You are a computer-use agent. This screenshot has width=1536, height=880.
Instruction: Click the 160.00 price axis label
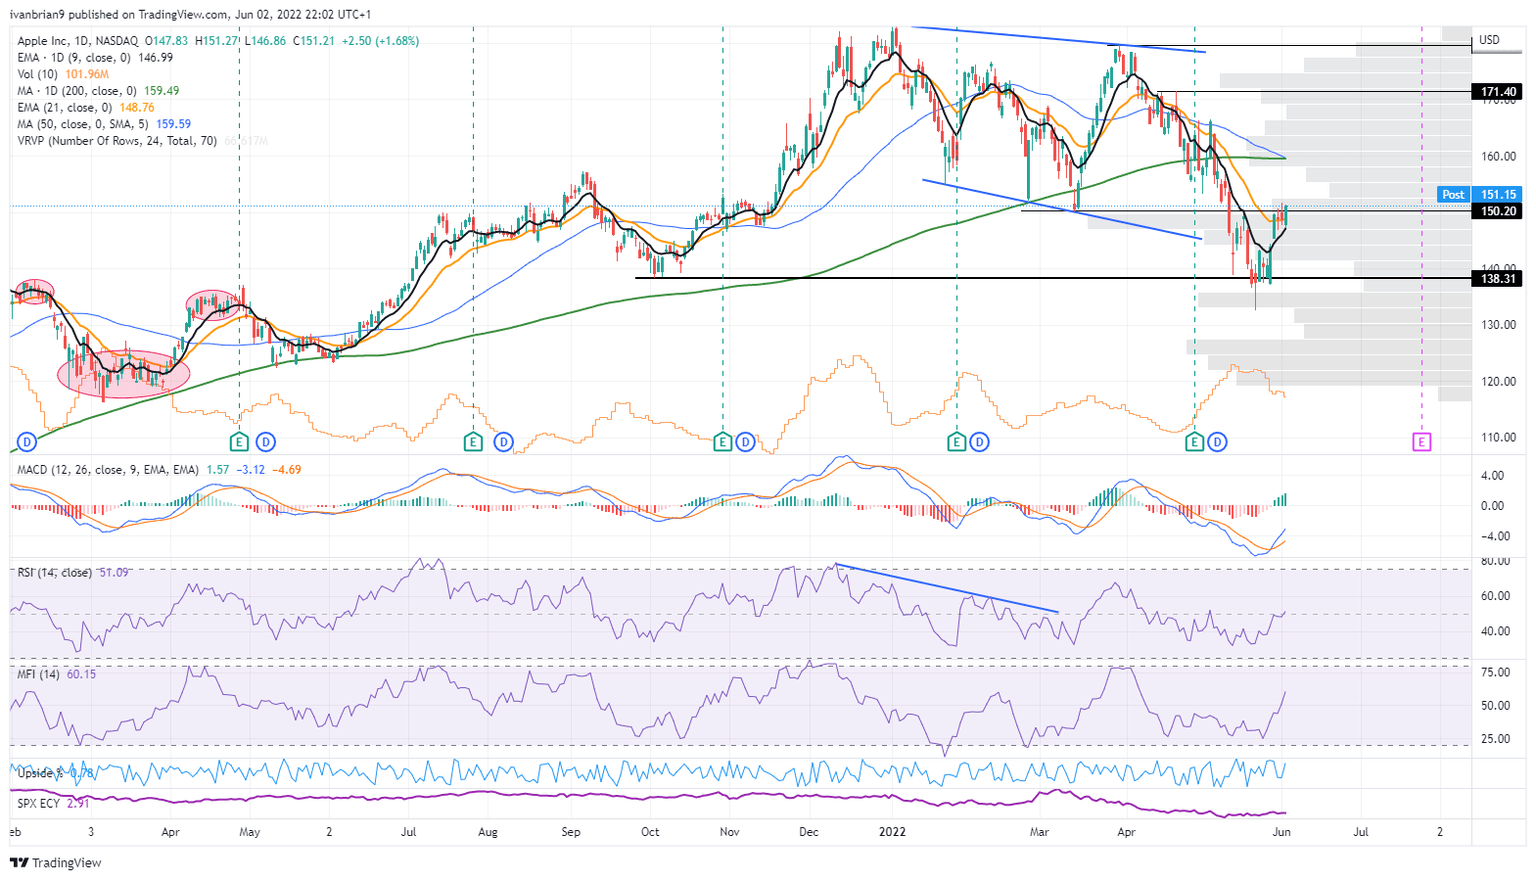[1498, 157]
